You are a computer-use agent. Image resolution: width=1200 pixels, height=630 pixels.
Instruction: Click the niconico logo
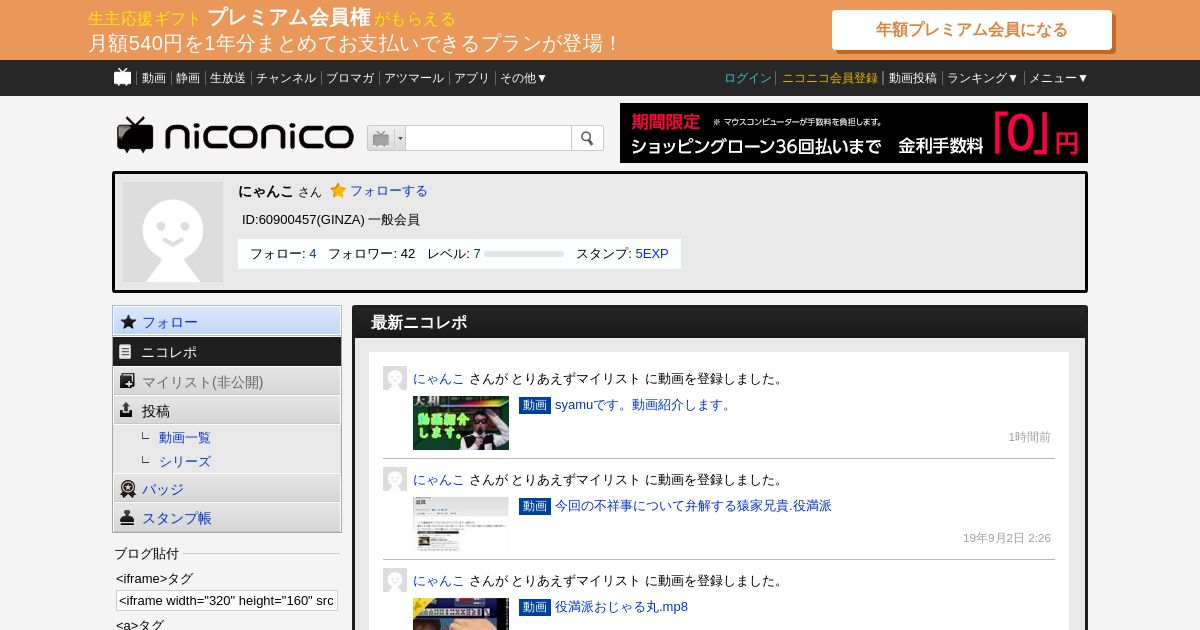pos(235,135)
